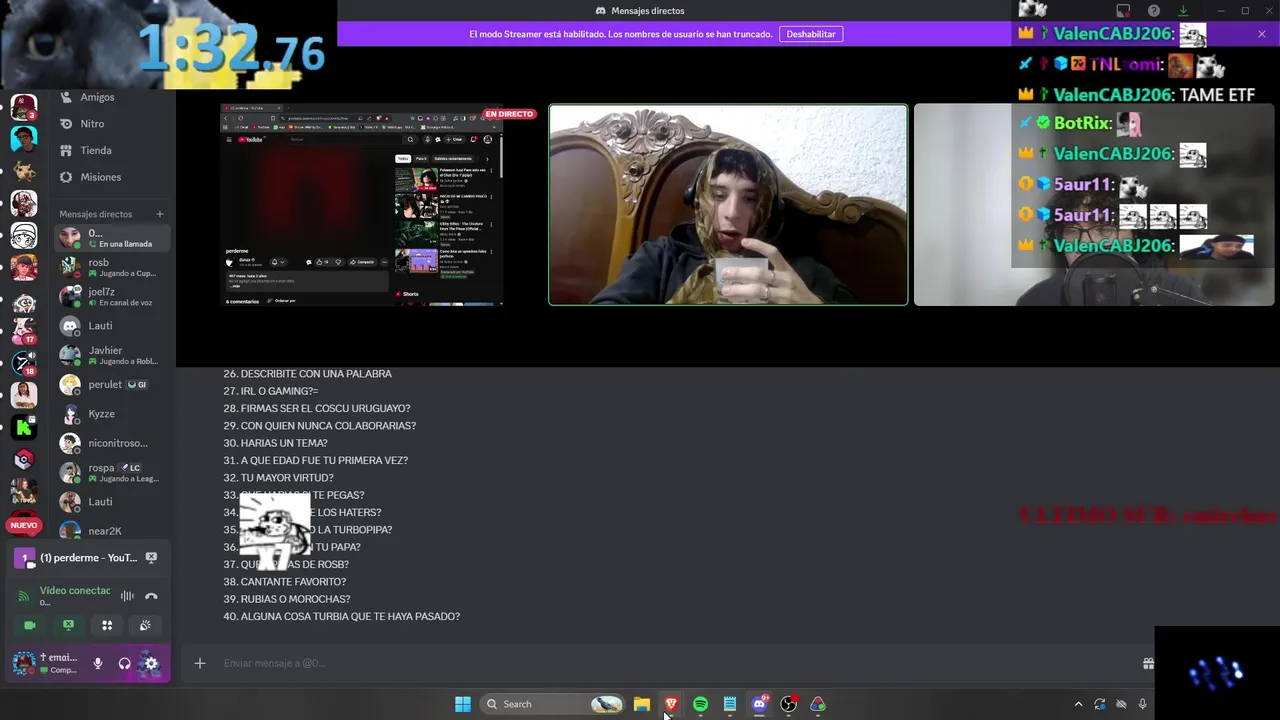The width and height of the screenshot is (1280, 720).
Task: Create a new direct message with plus icon
Action: coord(159,214)
